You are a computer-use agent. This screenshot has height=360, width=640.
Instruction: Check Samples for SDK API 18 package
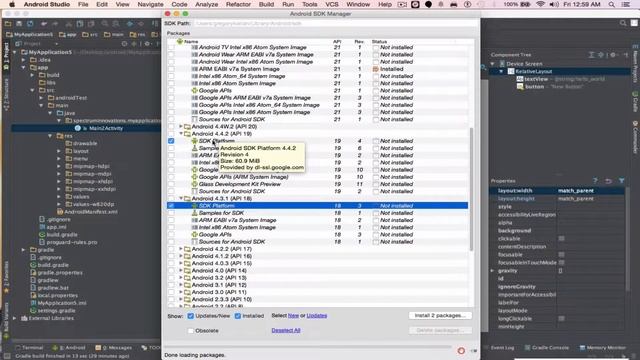[x=171, y=213]
